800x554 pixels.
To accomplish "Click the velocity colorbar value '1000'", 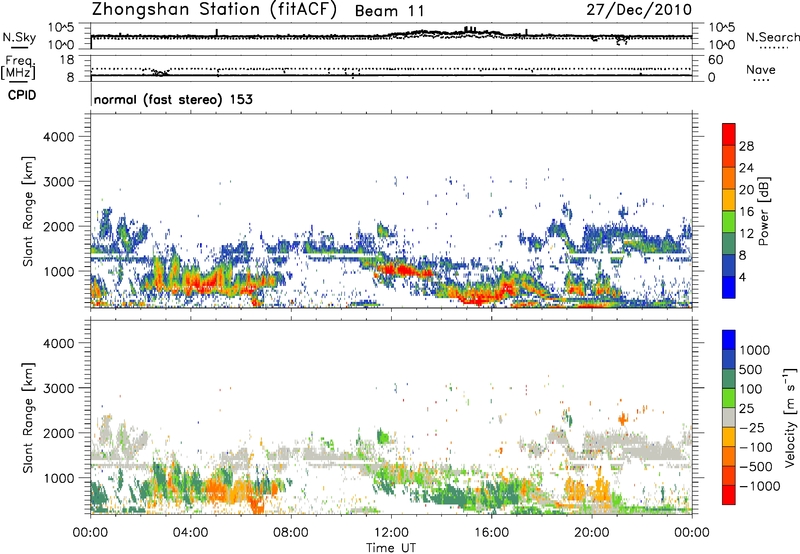I will coord(755,350).
